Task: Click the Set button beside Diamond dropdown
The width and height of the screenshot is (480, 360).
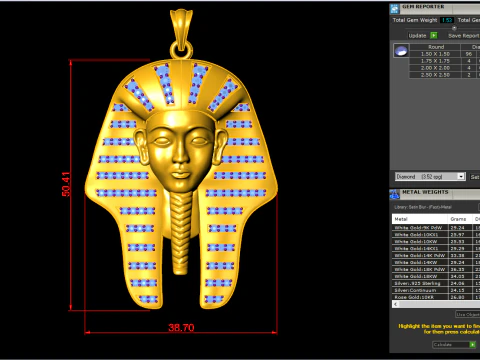Action: (x=475, y=177)
